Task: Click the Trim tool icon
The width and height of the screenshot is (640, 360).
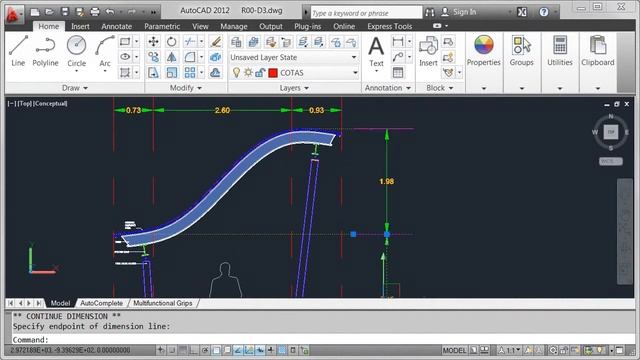Action: coord(190,42)
